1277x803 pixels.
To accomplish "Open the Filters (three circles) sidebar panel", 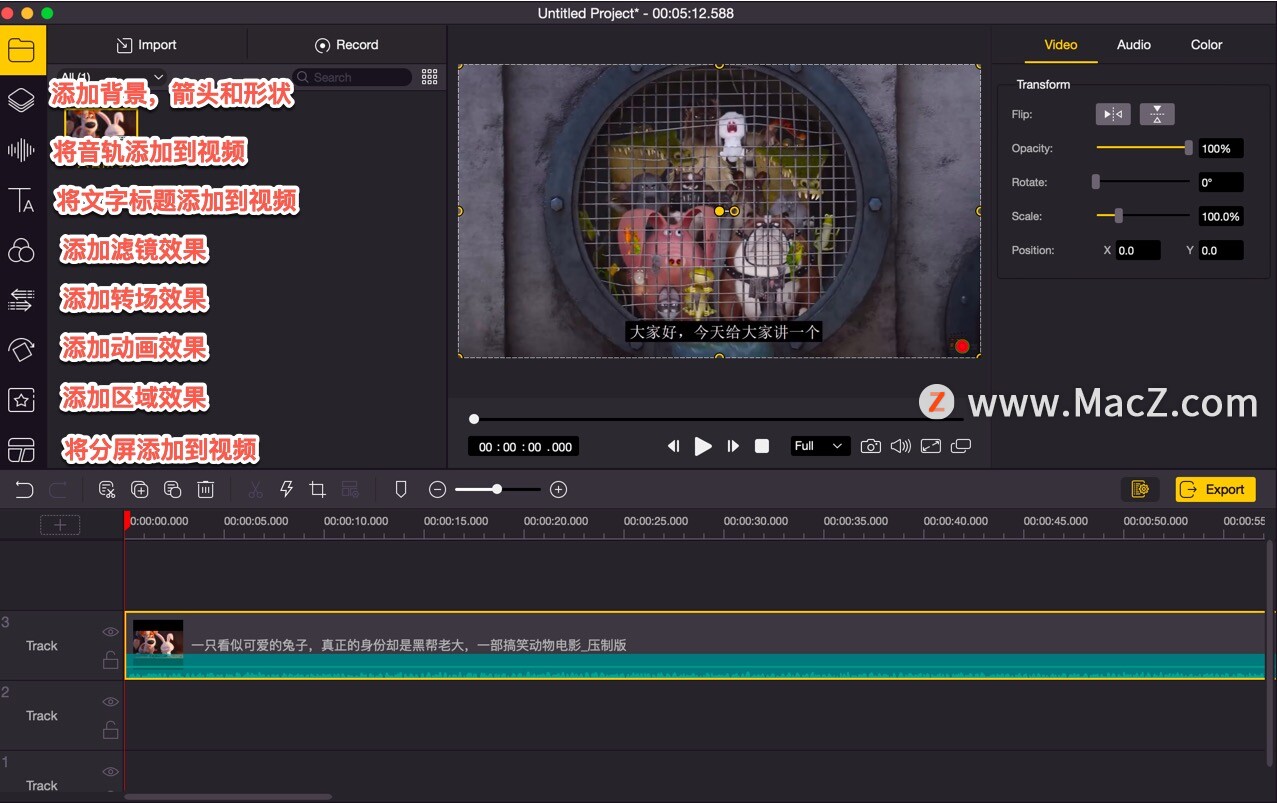I will pyautogui.click(x=21, y=250).
